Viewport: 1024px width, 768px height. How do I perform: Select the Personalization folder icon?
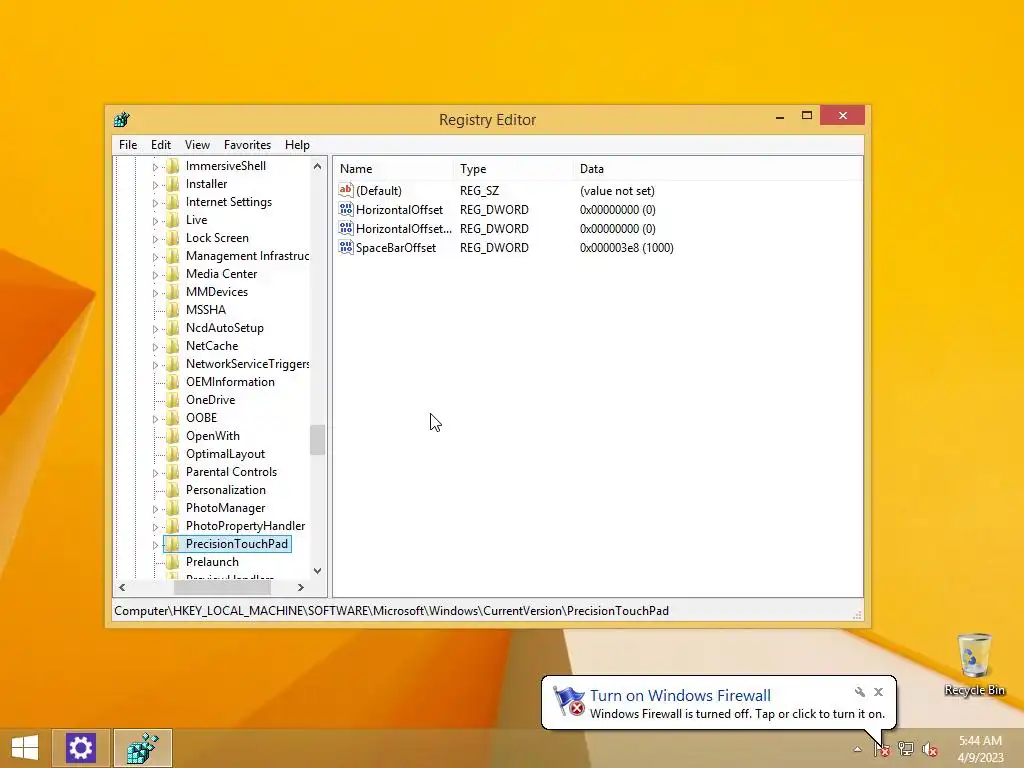coord(173,490)
